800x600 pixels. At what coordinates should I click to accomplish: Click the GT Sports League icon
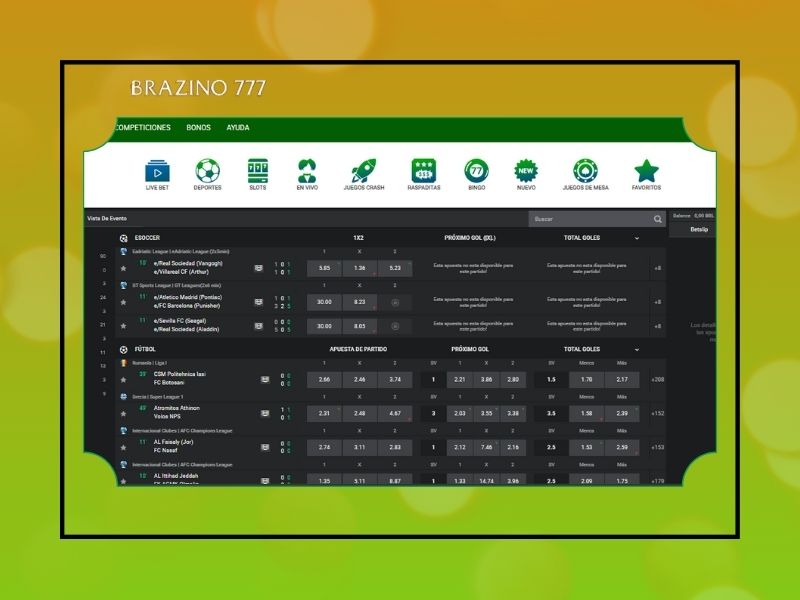123,286
